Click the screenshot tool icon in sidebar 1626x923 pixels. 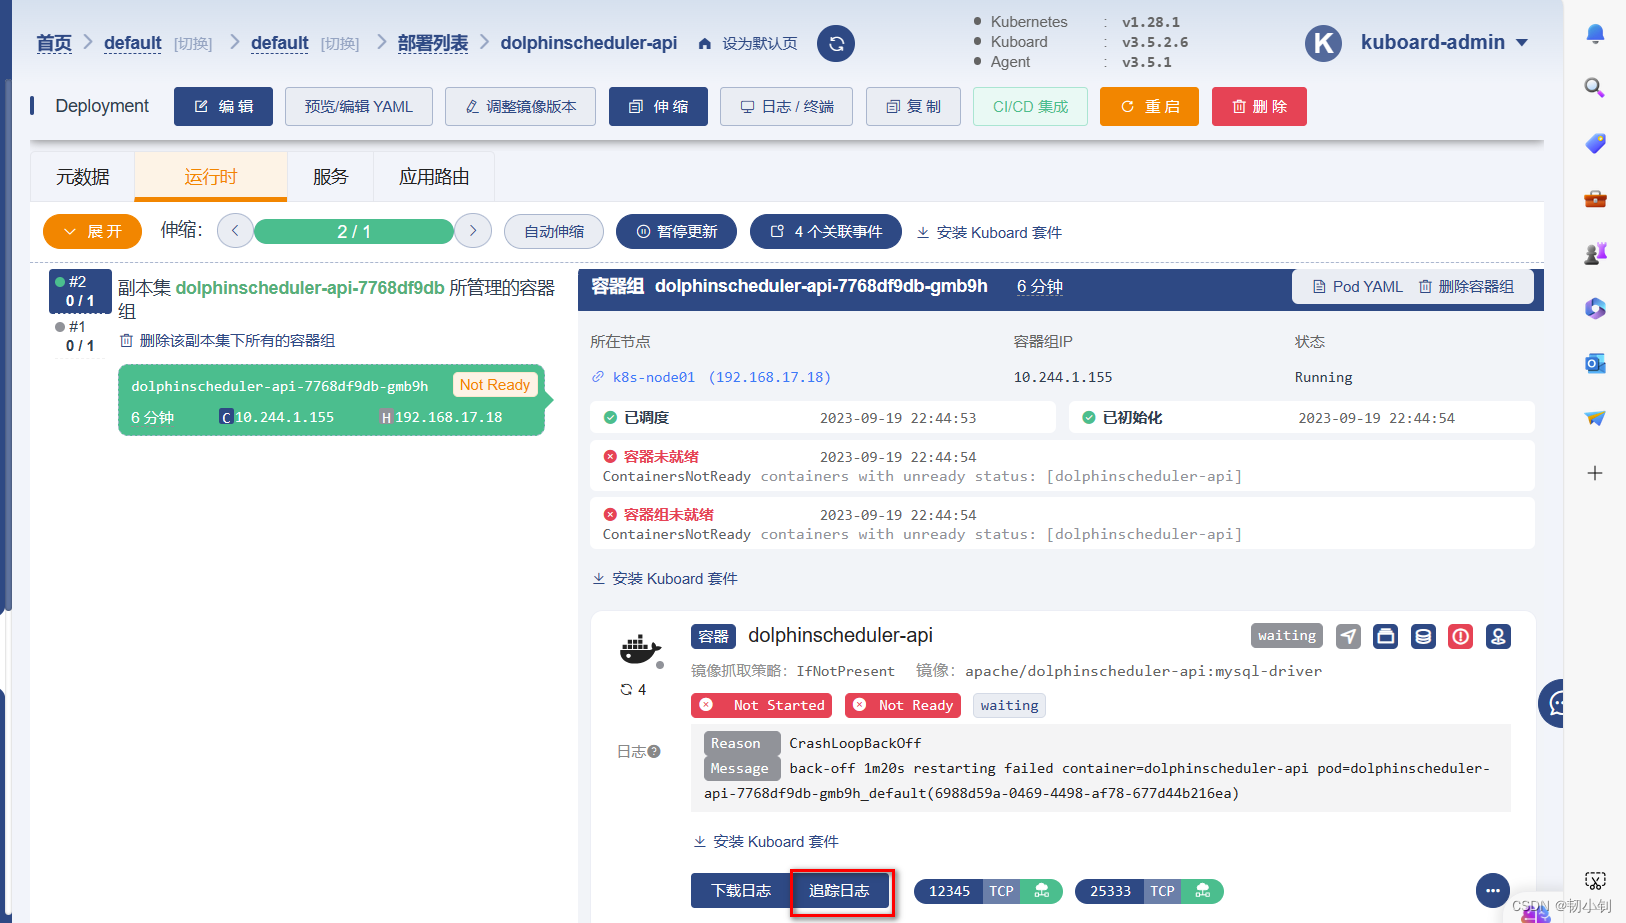click(x=1595, y=881)
